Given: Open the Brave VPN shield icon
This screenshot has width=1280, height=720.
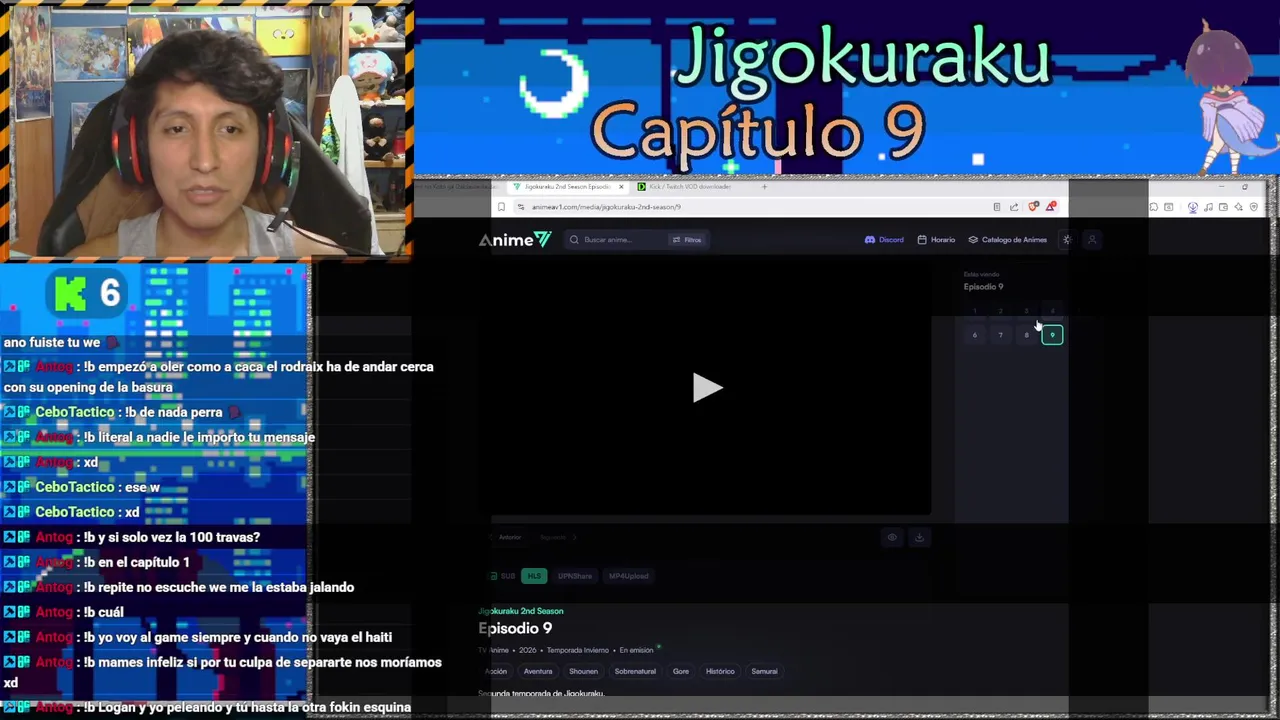Looking at the screenshot, I should [1254, 207].
